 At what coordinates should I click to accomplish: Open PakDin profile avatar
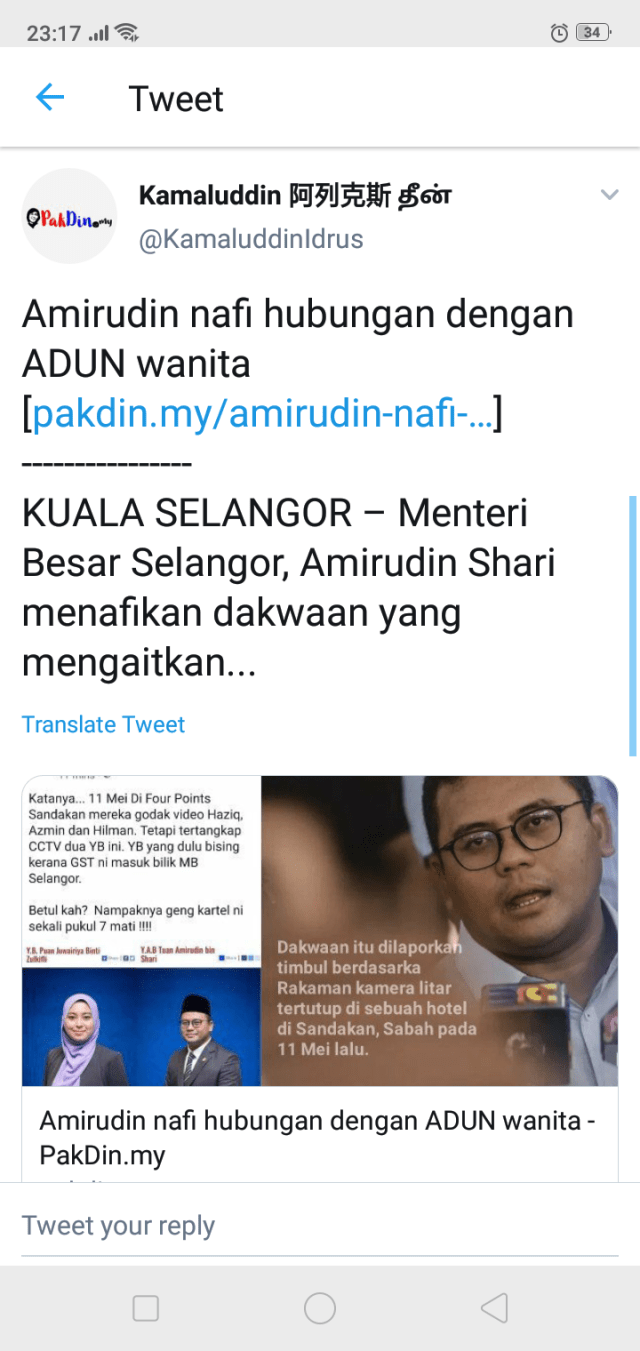(x=69, y=216)
